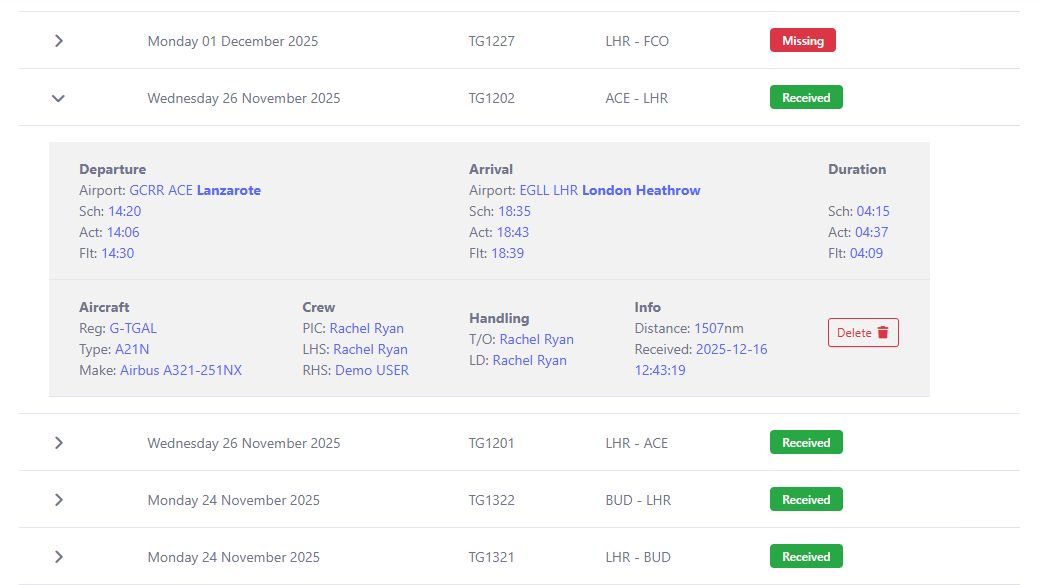Click the T/O Rachel Ryan handling link
Screen dimensions: 1039x585
(537, 339)
